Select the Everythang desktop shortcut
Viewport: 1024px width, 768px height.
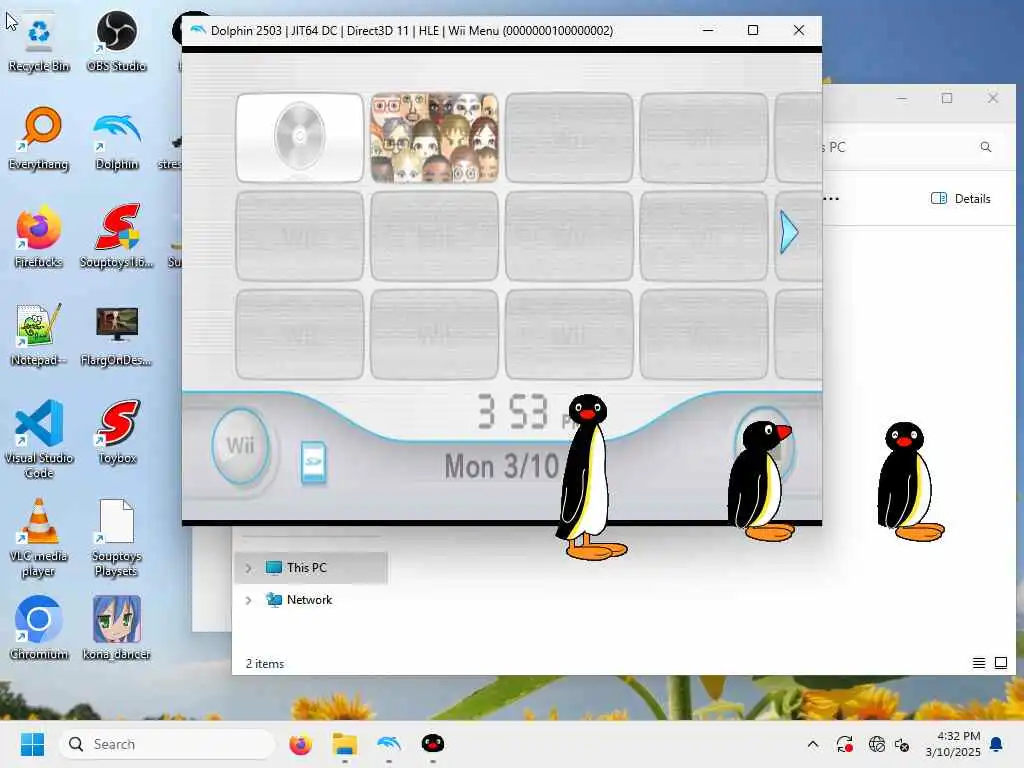click(x=39, y=138)
